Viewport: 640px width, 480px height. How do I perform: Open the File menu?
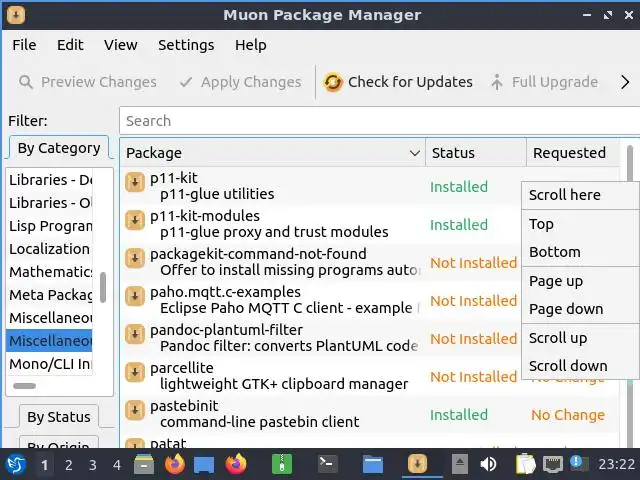point(24,45)
